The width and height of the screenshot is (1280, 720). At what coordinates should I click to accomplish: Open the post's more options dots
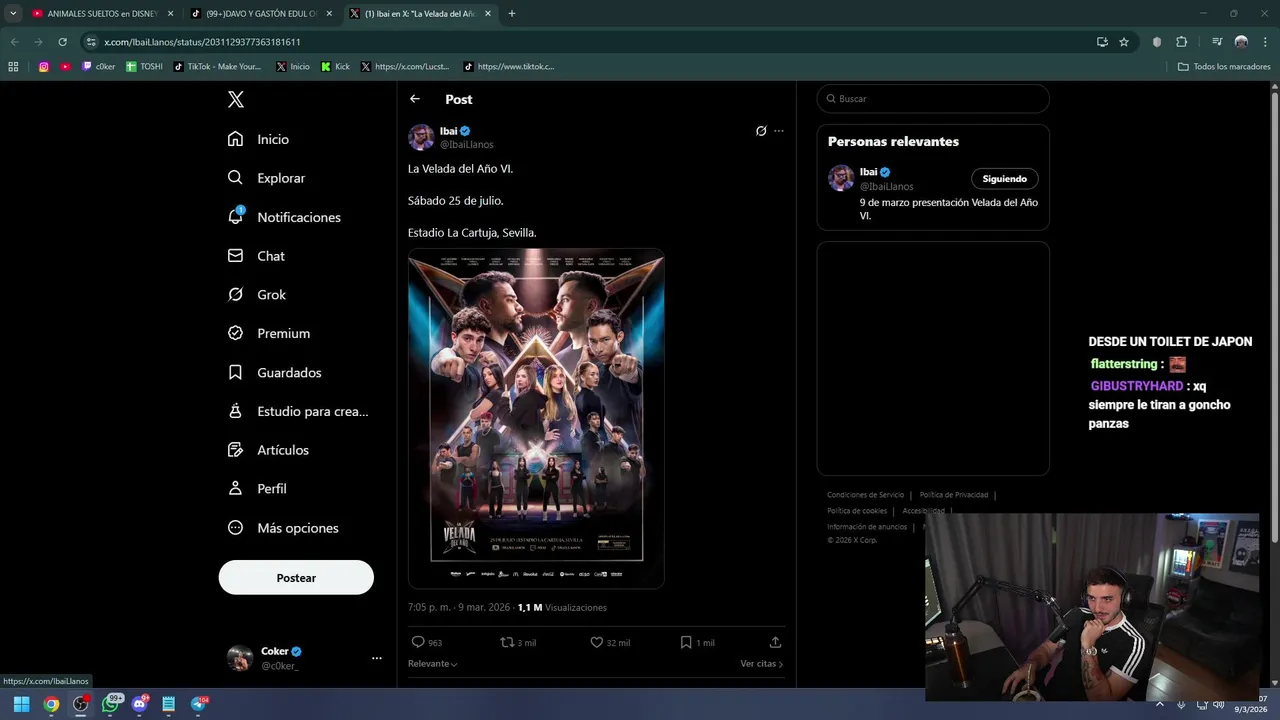click(x=779, y=131)
